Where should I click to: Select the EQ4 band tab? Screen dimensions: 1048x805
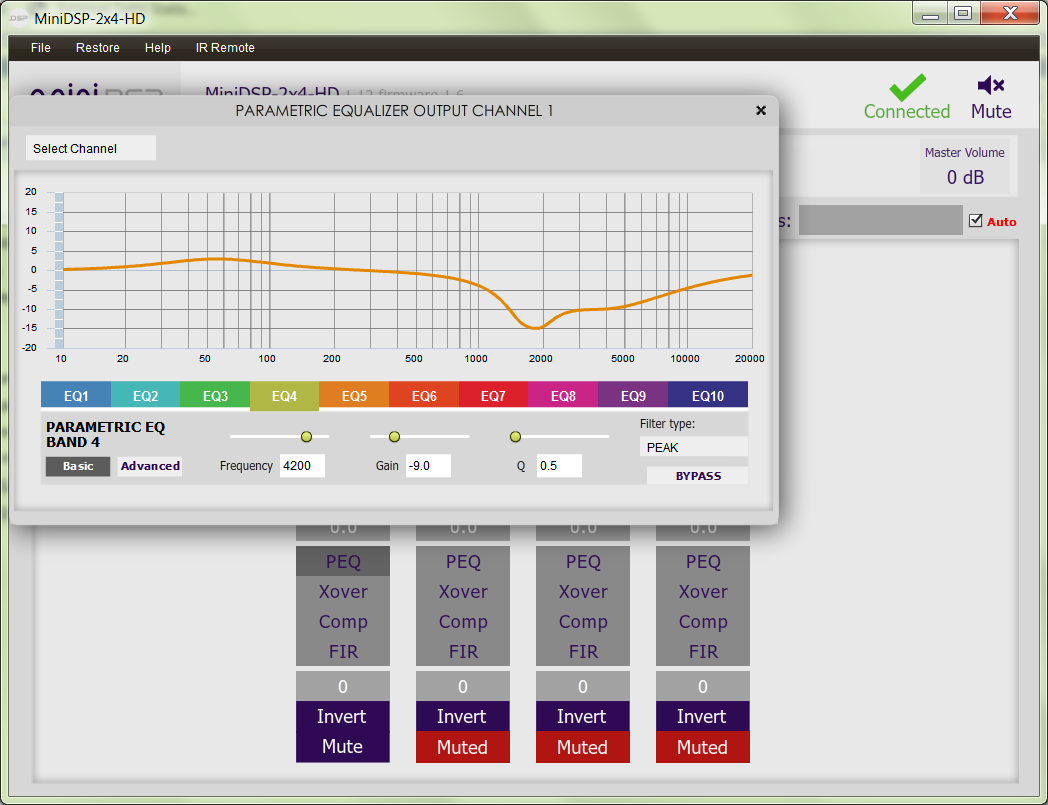pyautogui.click(x=285, y=396)
